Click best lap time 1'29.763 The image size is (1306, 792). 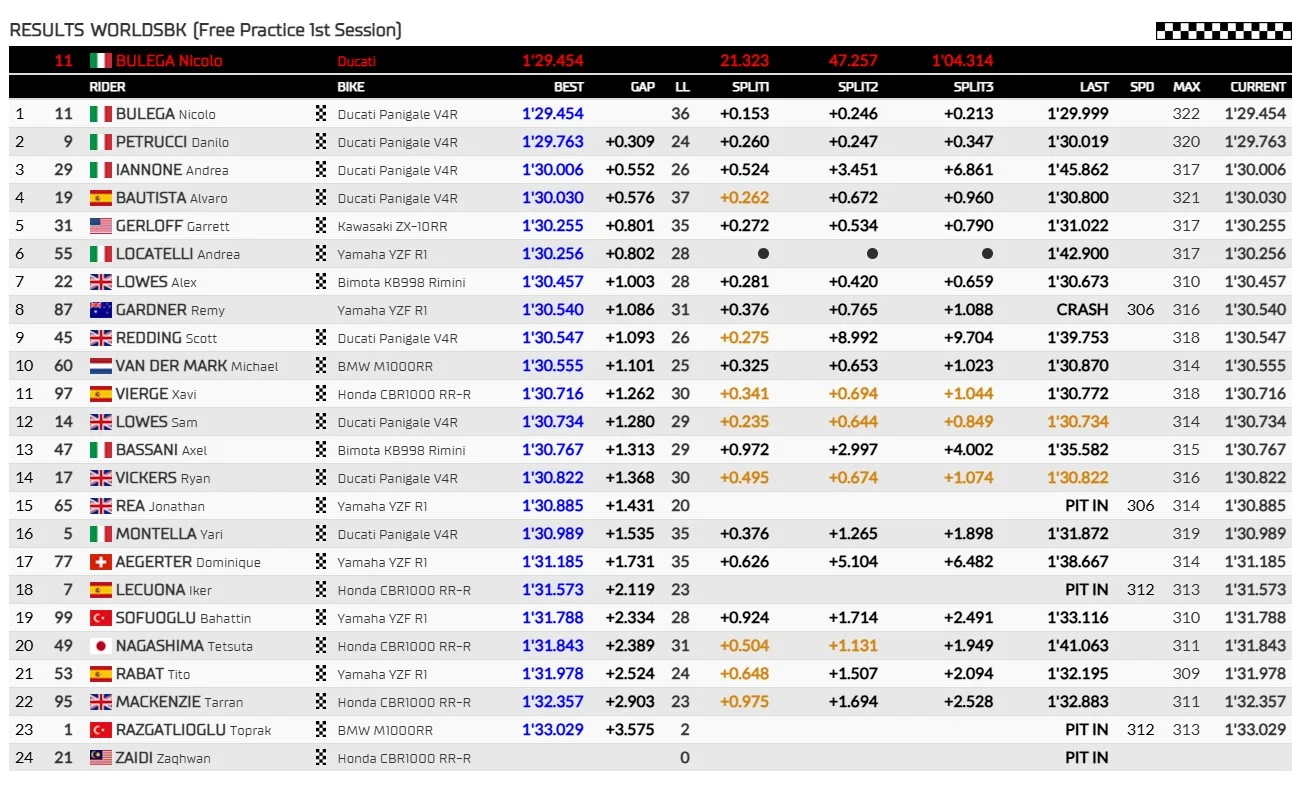pyautogui.click(x=553, y=142)
